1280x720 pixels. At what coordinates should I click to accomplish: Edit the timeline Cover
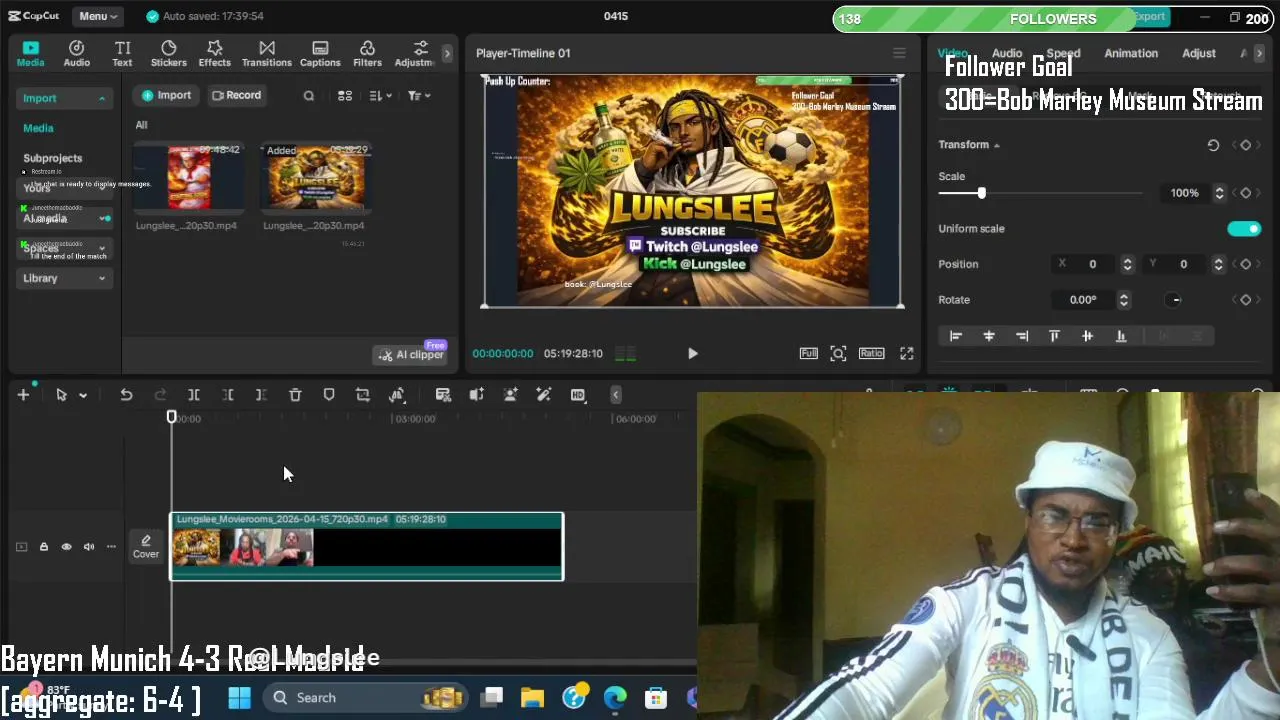(146, 546)
